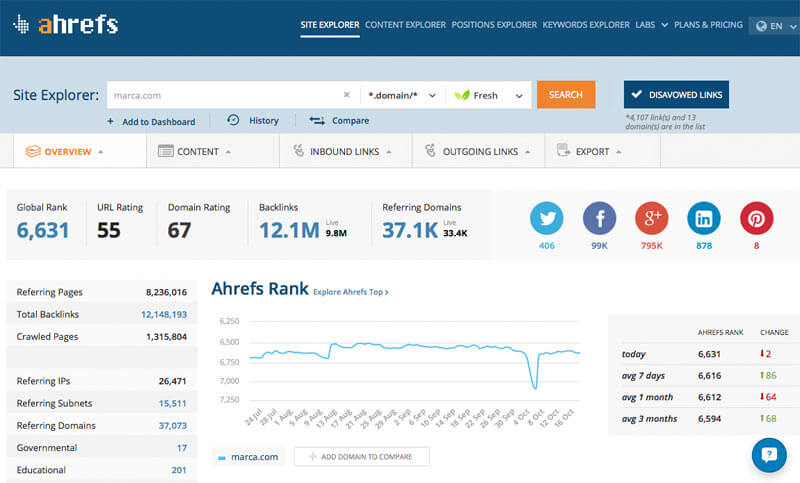
Task: Open Keywords Explorer
Action: coord(586,24)
